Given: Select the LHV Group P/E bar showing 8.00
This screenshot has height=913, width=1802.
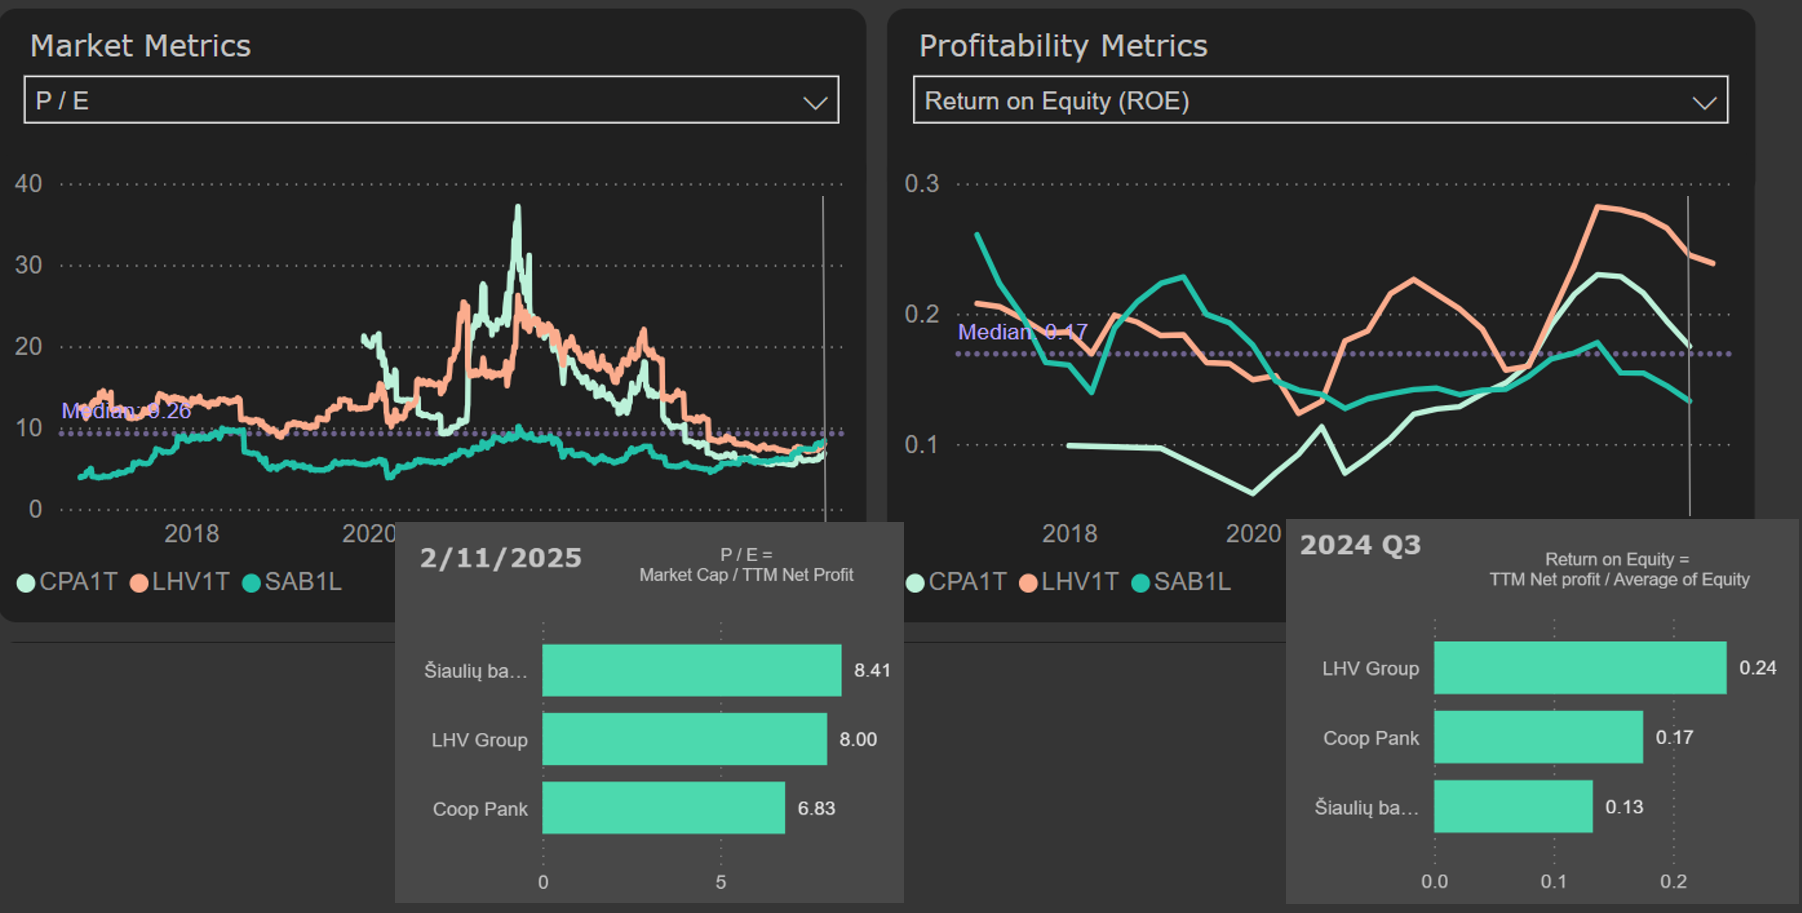Looking at the screenshot, I should click(x=684, y=739).
